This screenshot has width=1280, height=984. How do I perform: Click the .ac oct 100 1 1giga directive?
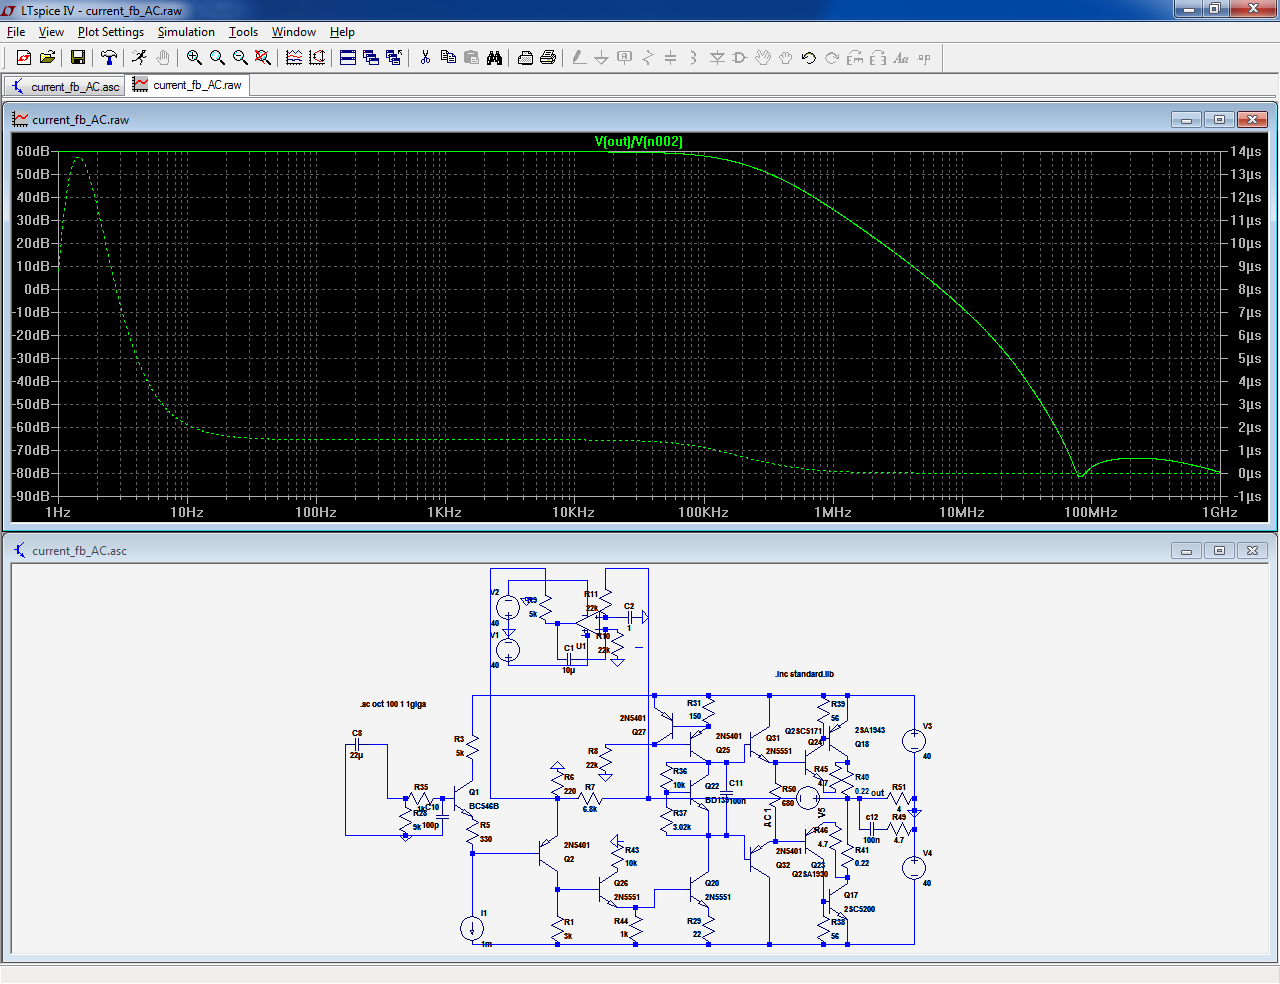click(x=393, y=704)
